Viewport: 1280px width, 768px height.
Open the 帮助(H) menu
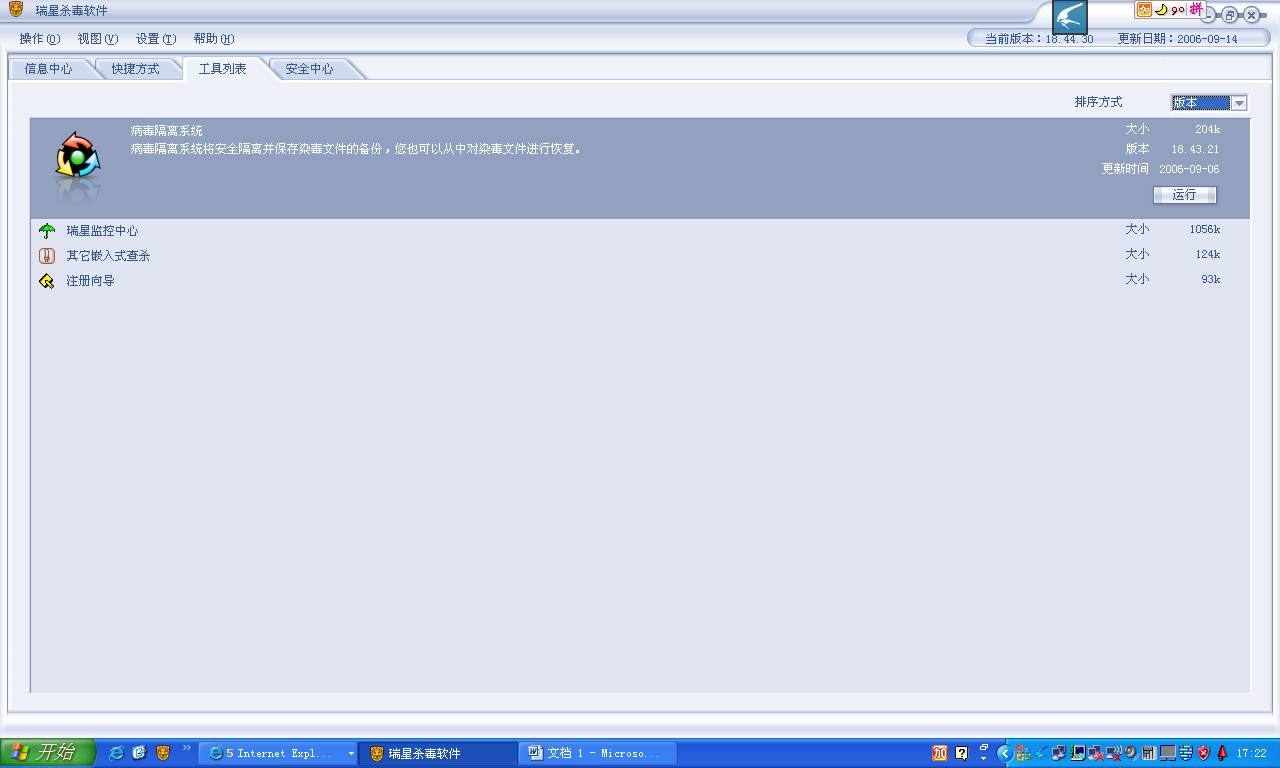click(214, 39)
